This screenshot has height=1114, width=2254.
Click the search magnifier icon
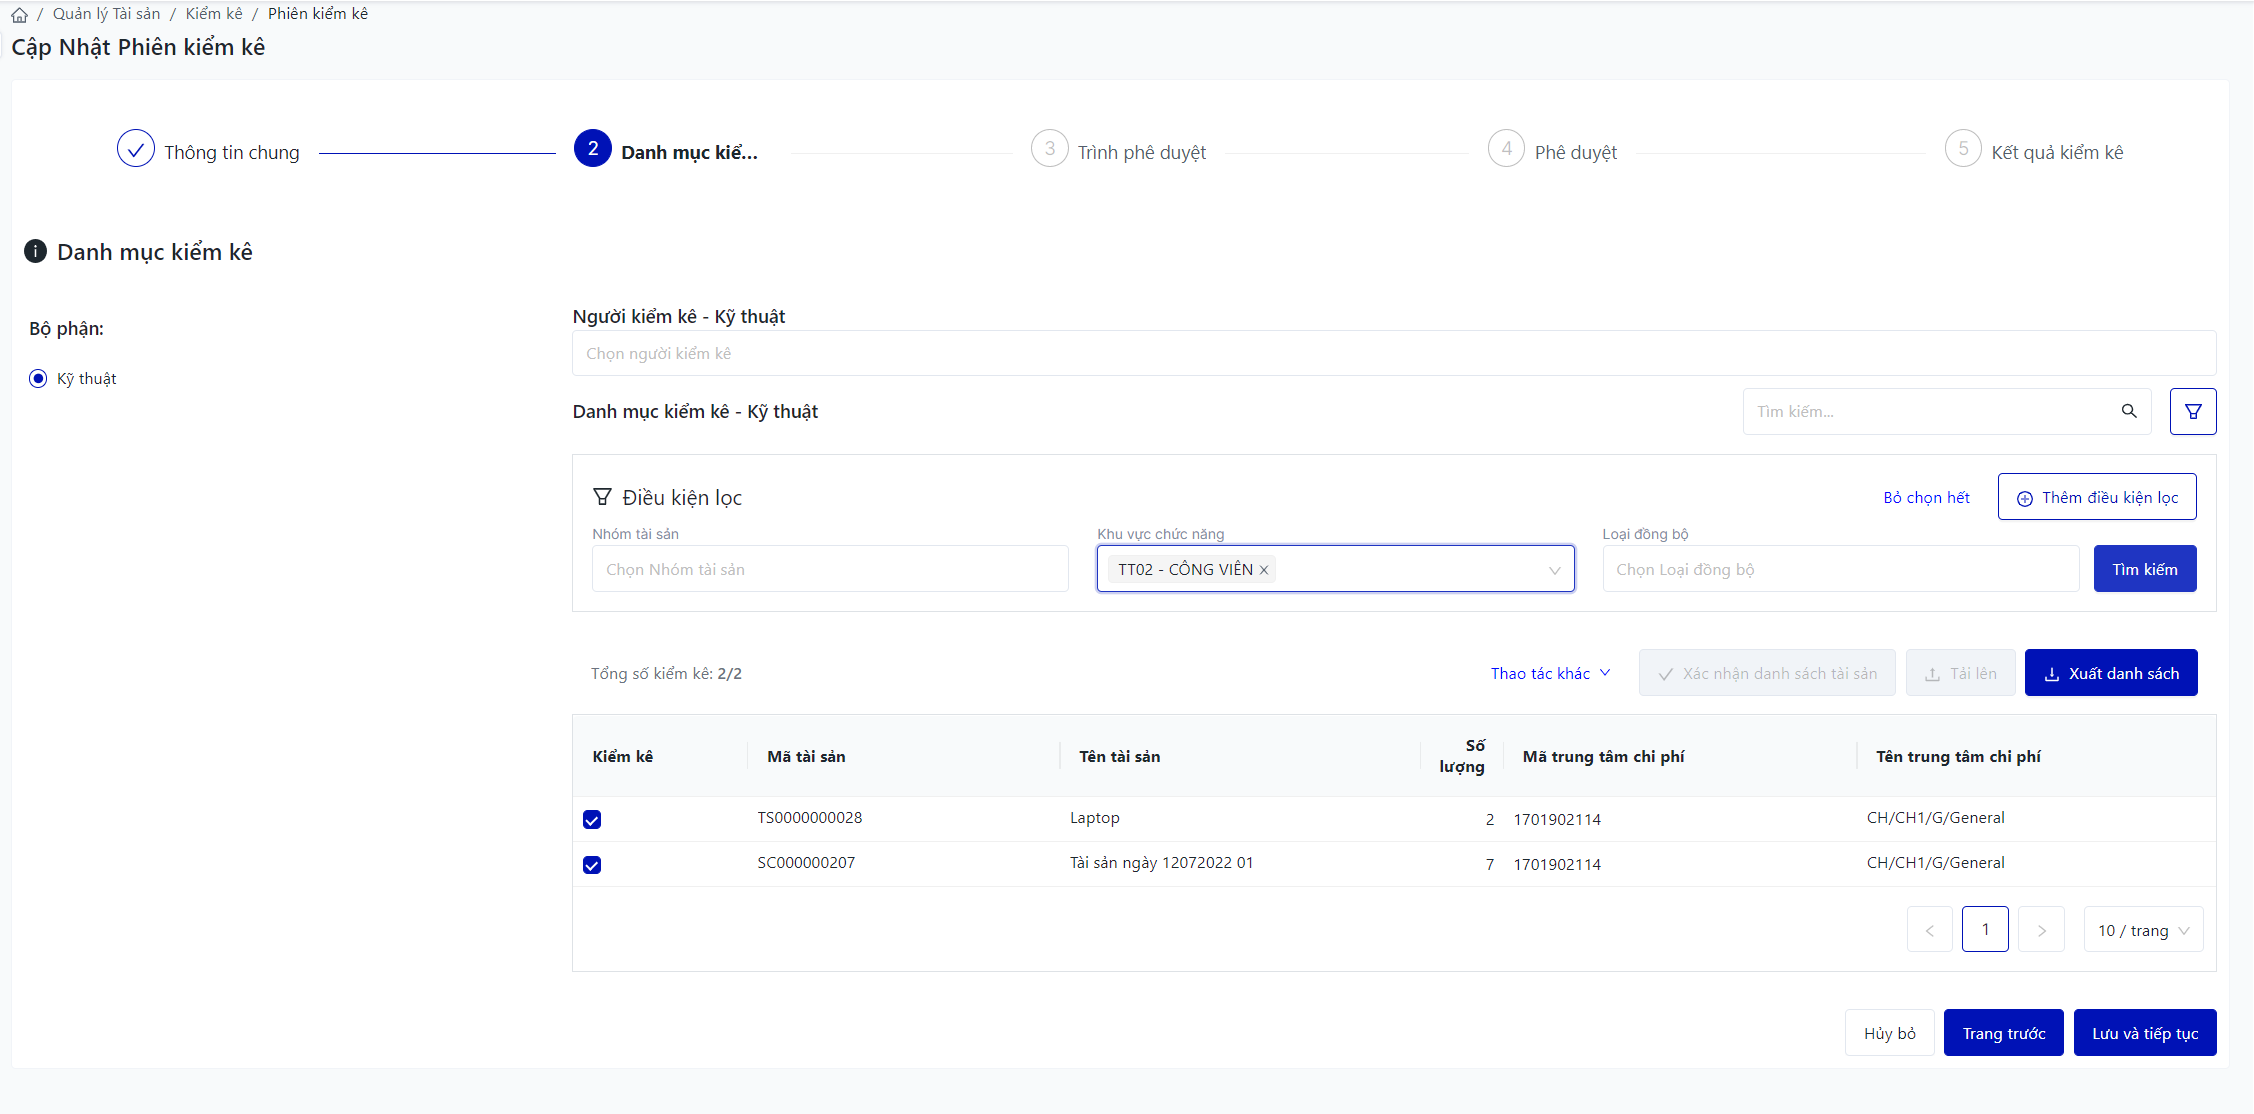click(x=2128, y=411)
